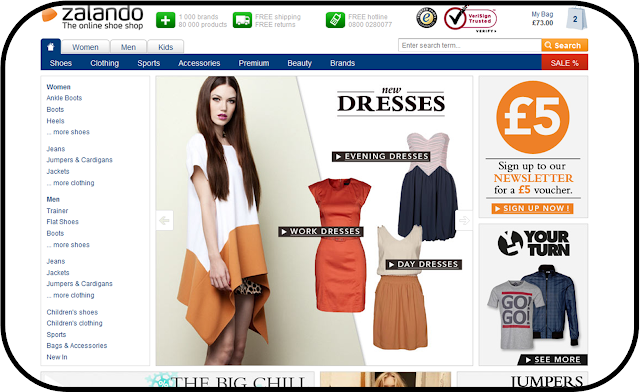
Task: Switch to the Women tab
Action: pyautogui.click(x=85, y=47)
